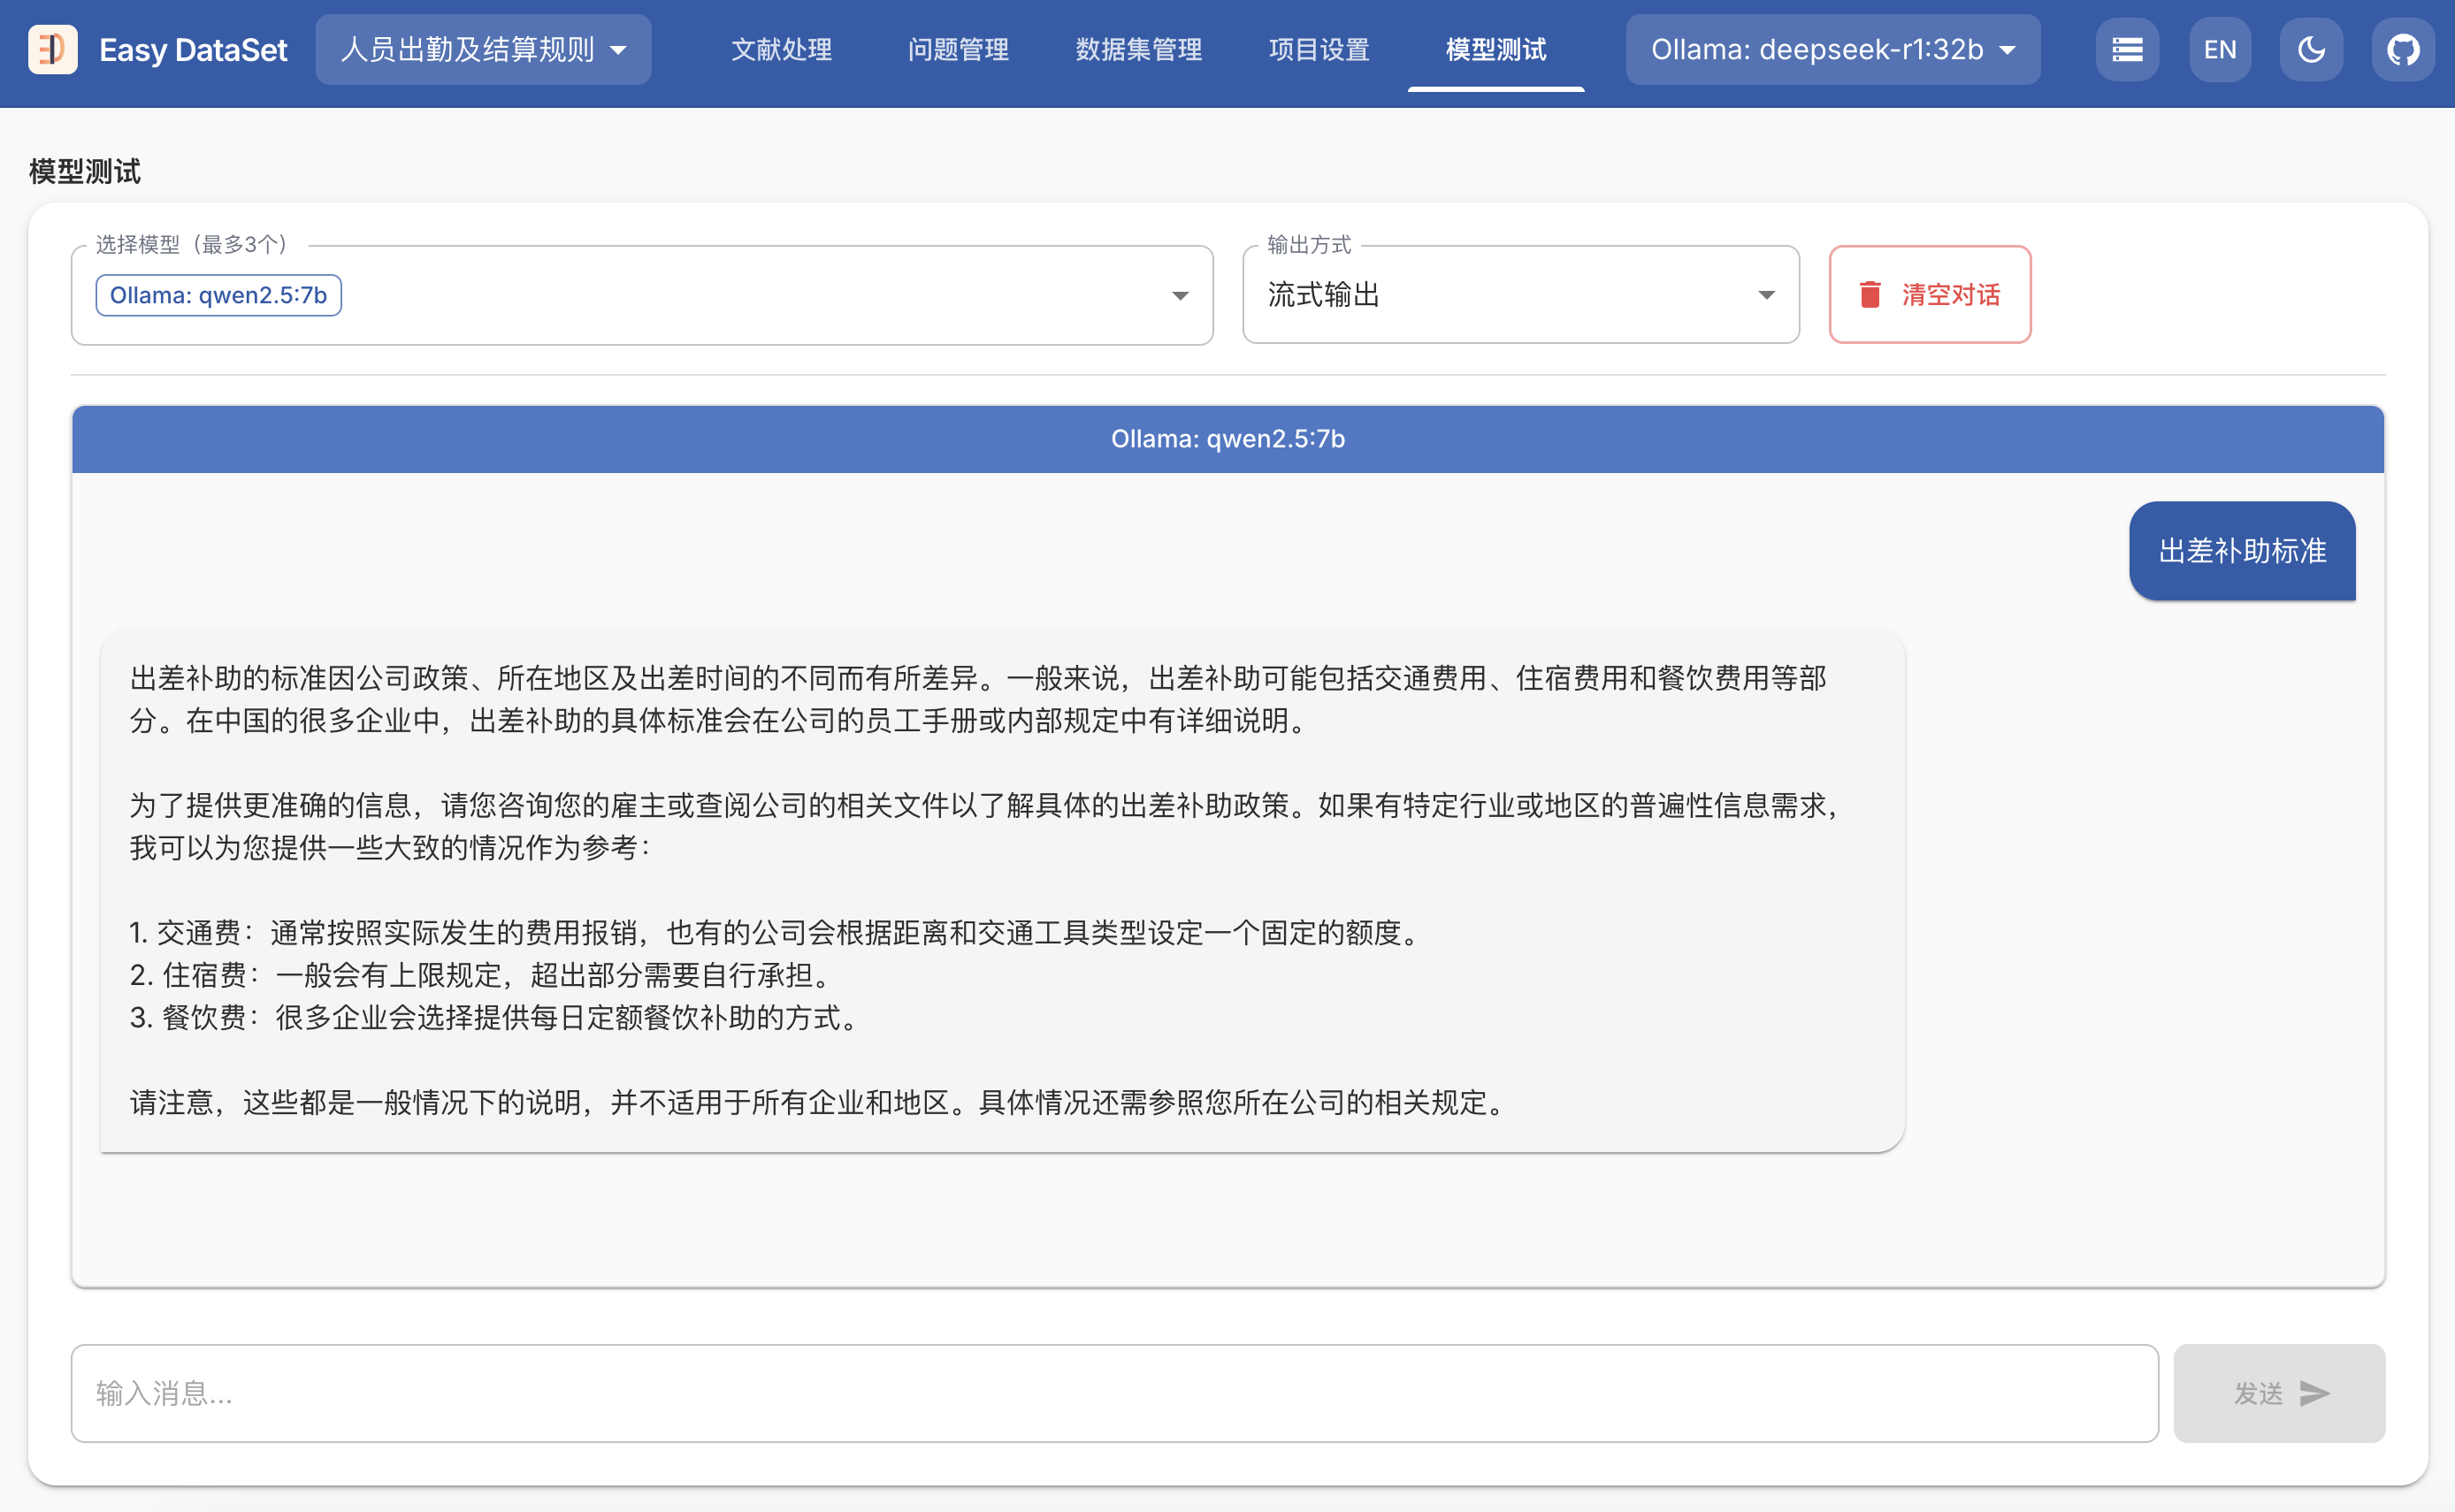This screenshot has height=1512, width=2455.
Task: Switch language with the EN button
Action: [2219, 49]
